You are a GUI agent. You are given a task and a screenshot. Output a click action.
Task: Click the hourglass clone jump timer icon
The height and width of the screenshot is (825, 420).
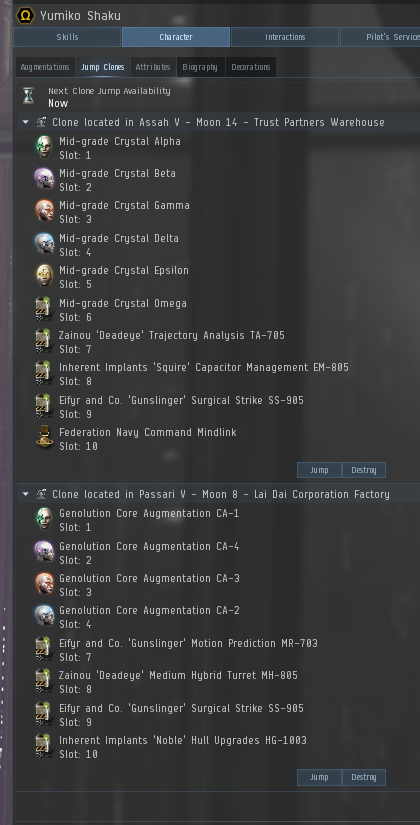(x=28, y=96)
